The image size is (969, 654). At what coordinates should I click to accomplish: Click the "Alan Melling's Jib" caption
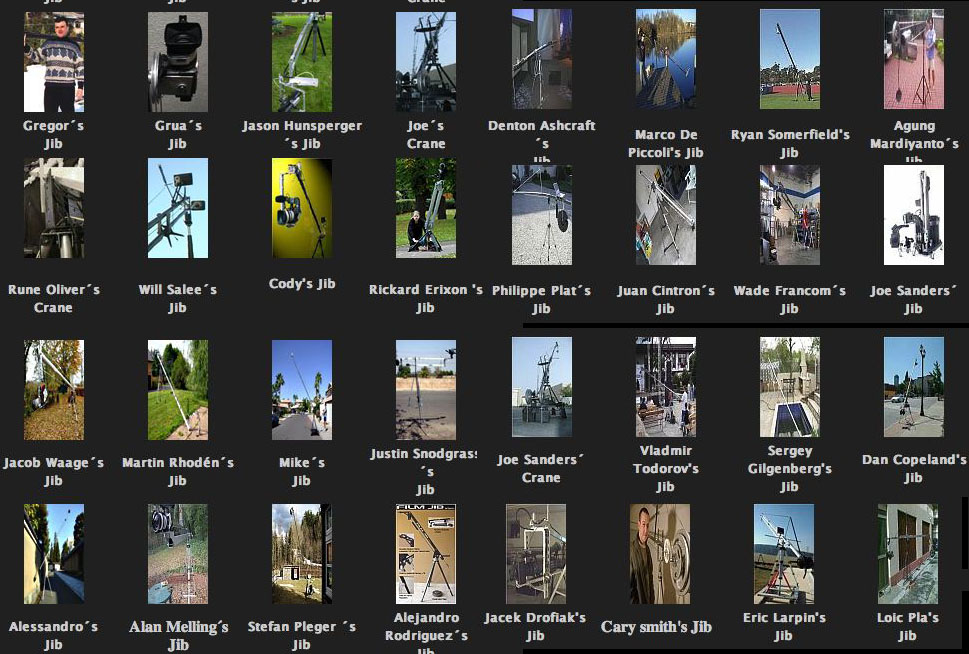tap(179, 635)
